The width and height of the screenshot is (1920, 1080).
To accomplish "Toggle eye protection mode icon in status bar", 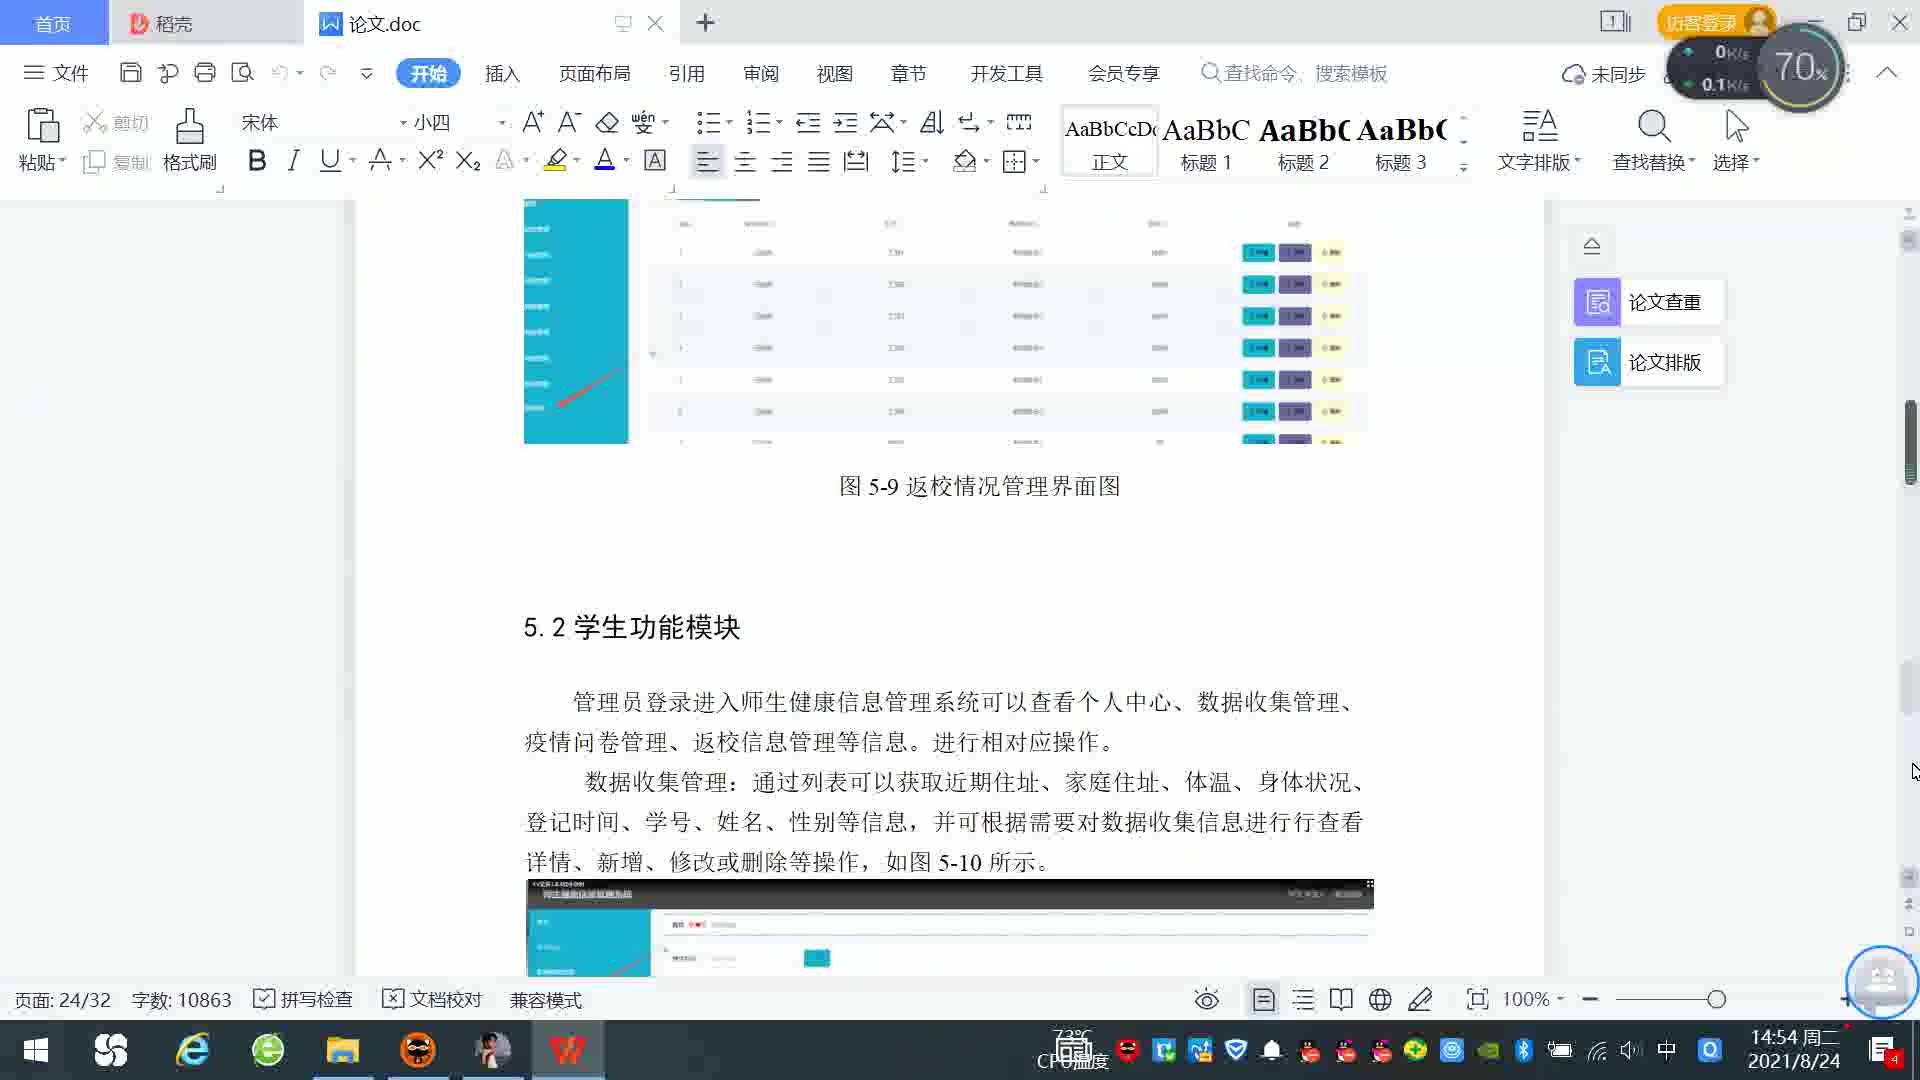I will 1207,1000.
